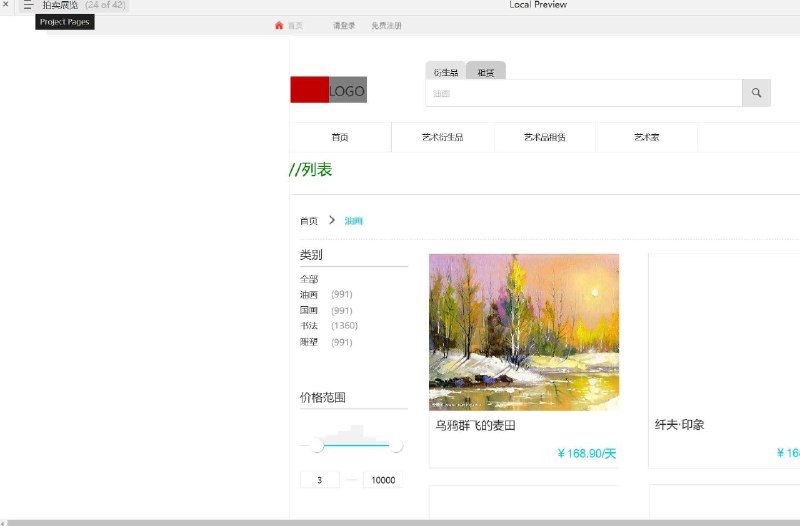Click the right price range slider handle

point(396,445)
